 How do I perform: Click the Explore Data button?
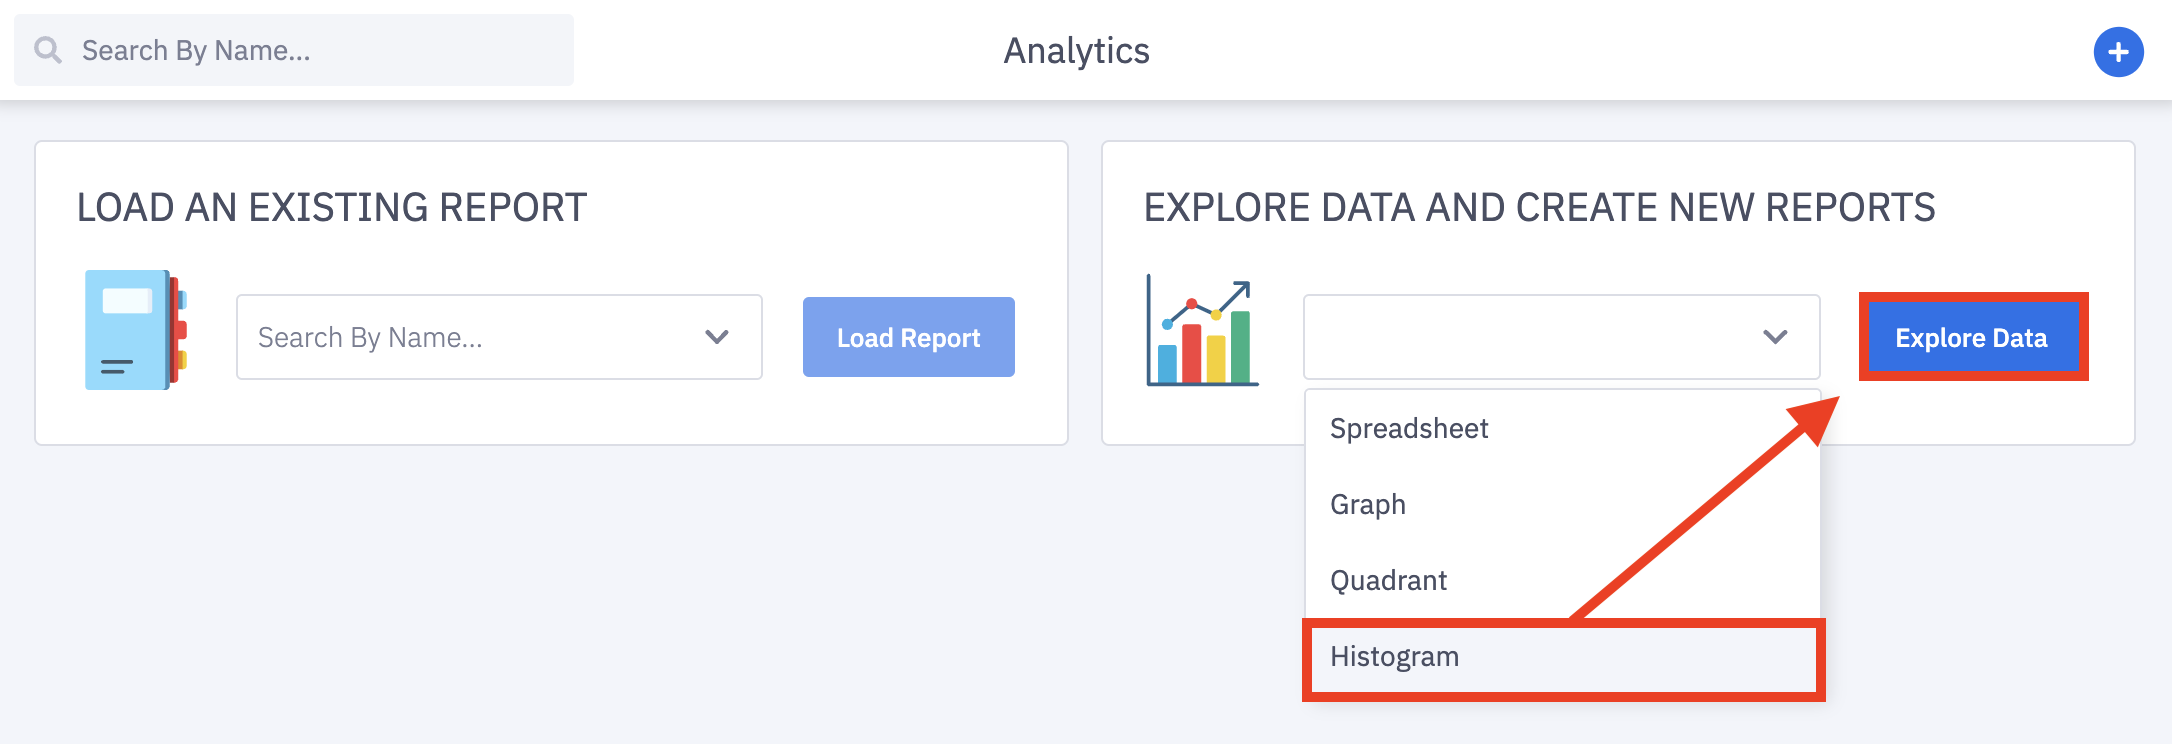1972,338
